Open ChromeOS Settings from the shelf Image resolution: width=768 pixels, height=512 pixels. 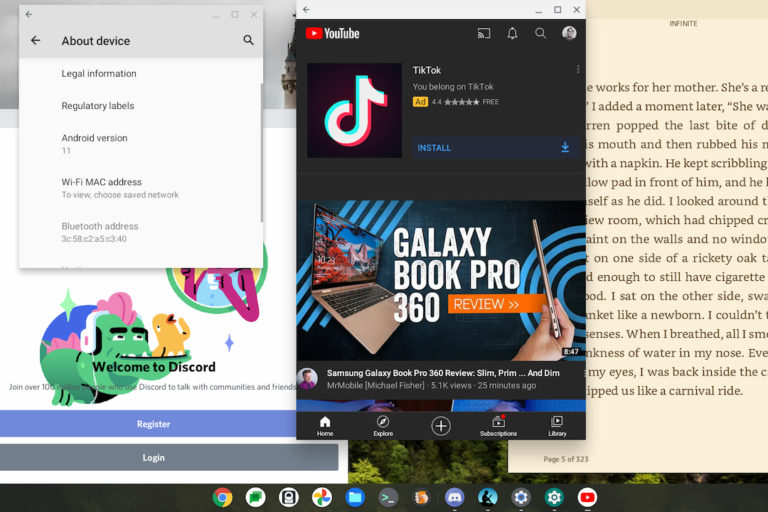point(521,497)
